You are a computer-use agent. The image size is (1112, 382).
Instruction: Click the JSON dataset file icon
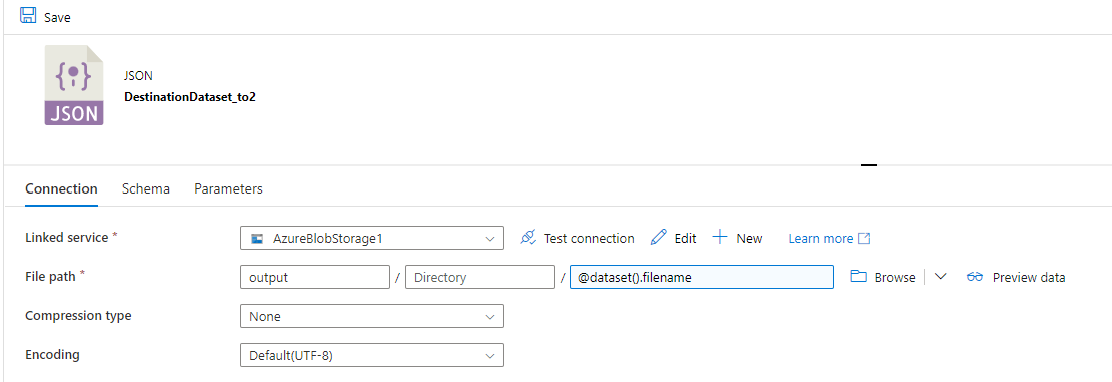point(74,86)
